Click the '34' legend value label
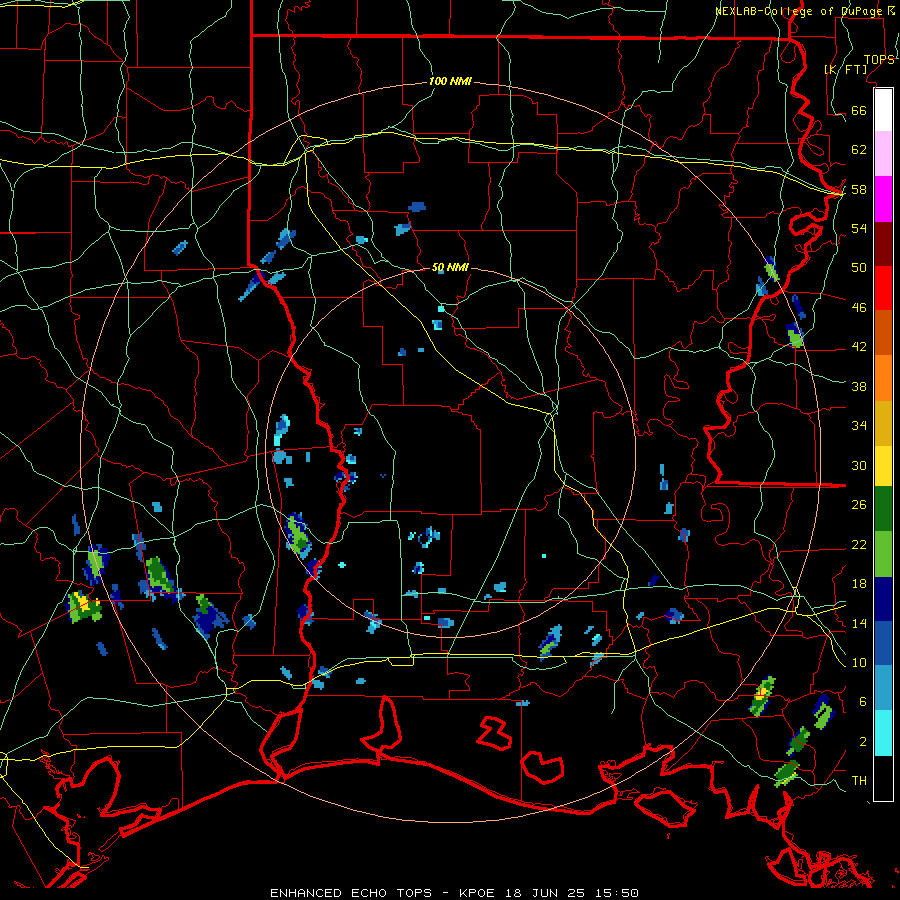 tap(859, 426)
